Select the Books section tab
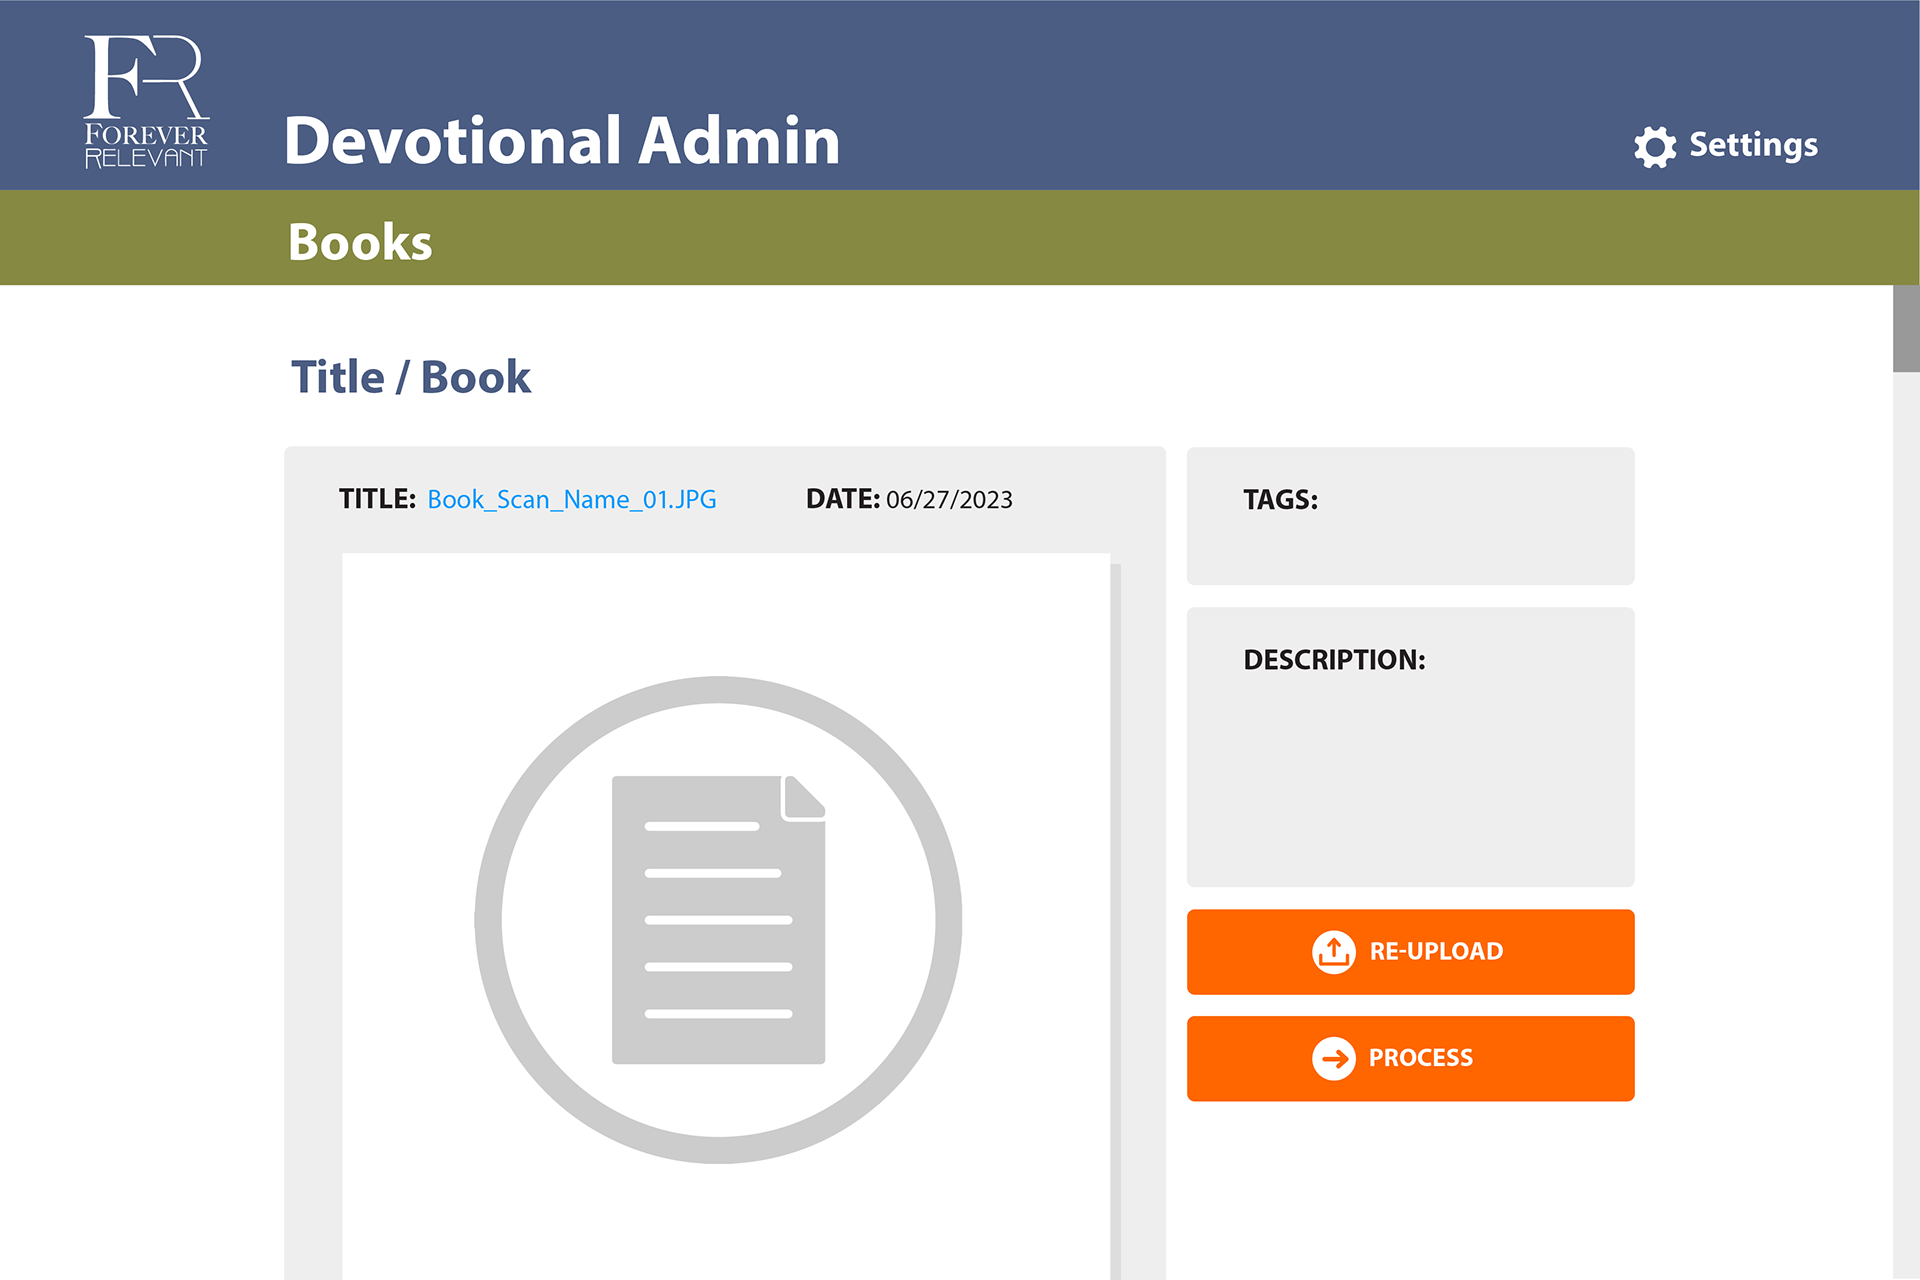Viewport: 1920px width, 1280px height. click(x=360, y=242)
